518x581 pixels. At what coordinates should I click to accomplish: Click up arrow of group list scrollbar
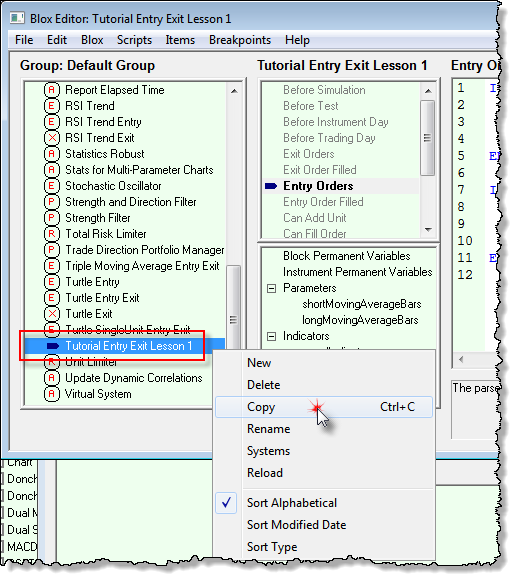pos(234,90)
